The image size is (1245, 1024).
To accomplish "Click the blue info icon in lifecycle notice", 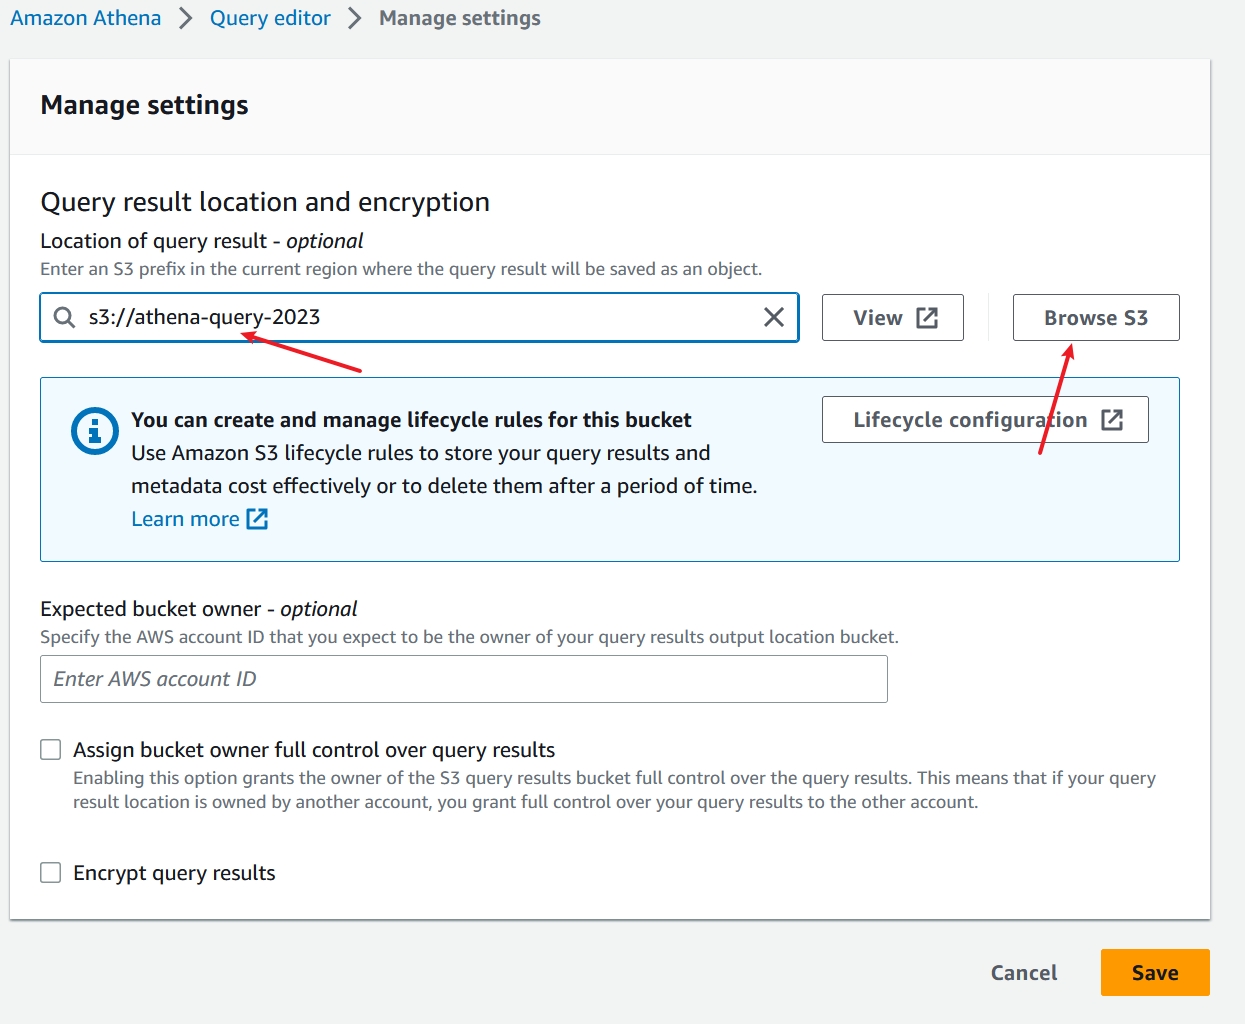I will [95, 431].
